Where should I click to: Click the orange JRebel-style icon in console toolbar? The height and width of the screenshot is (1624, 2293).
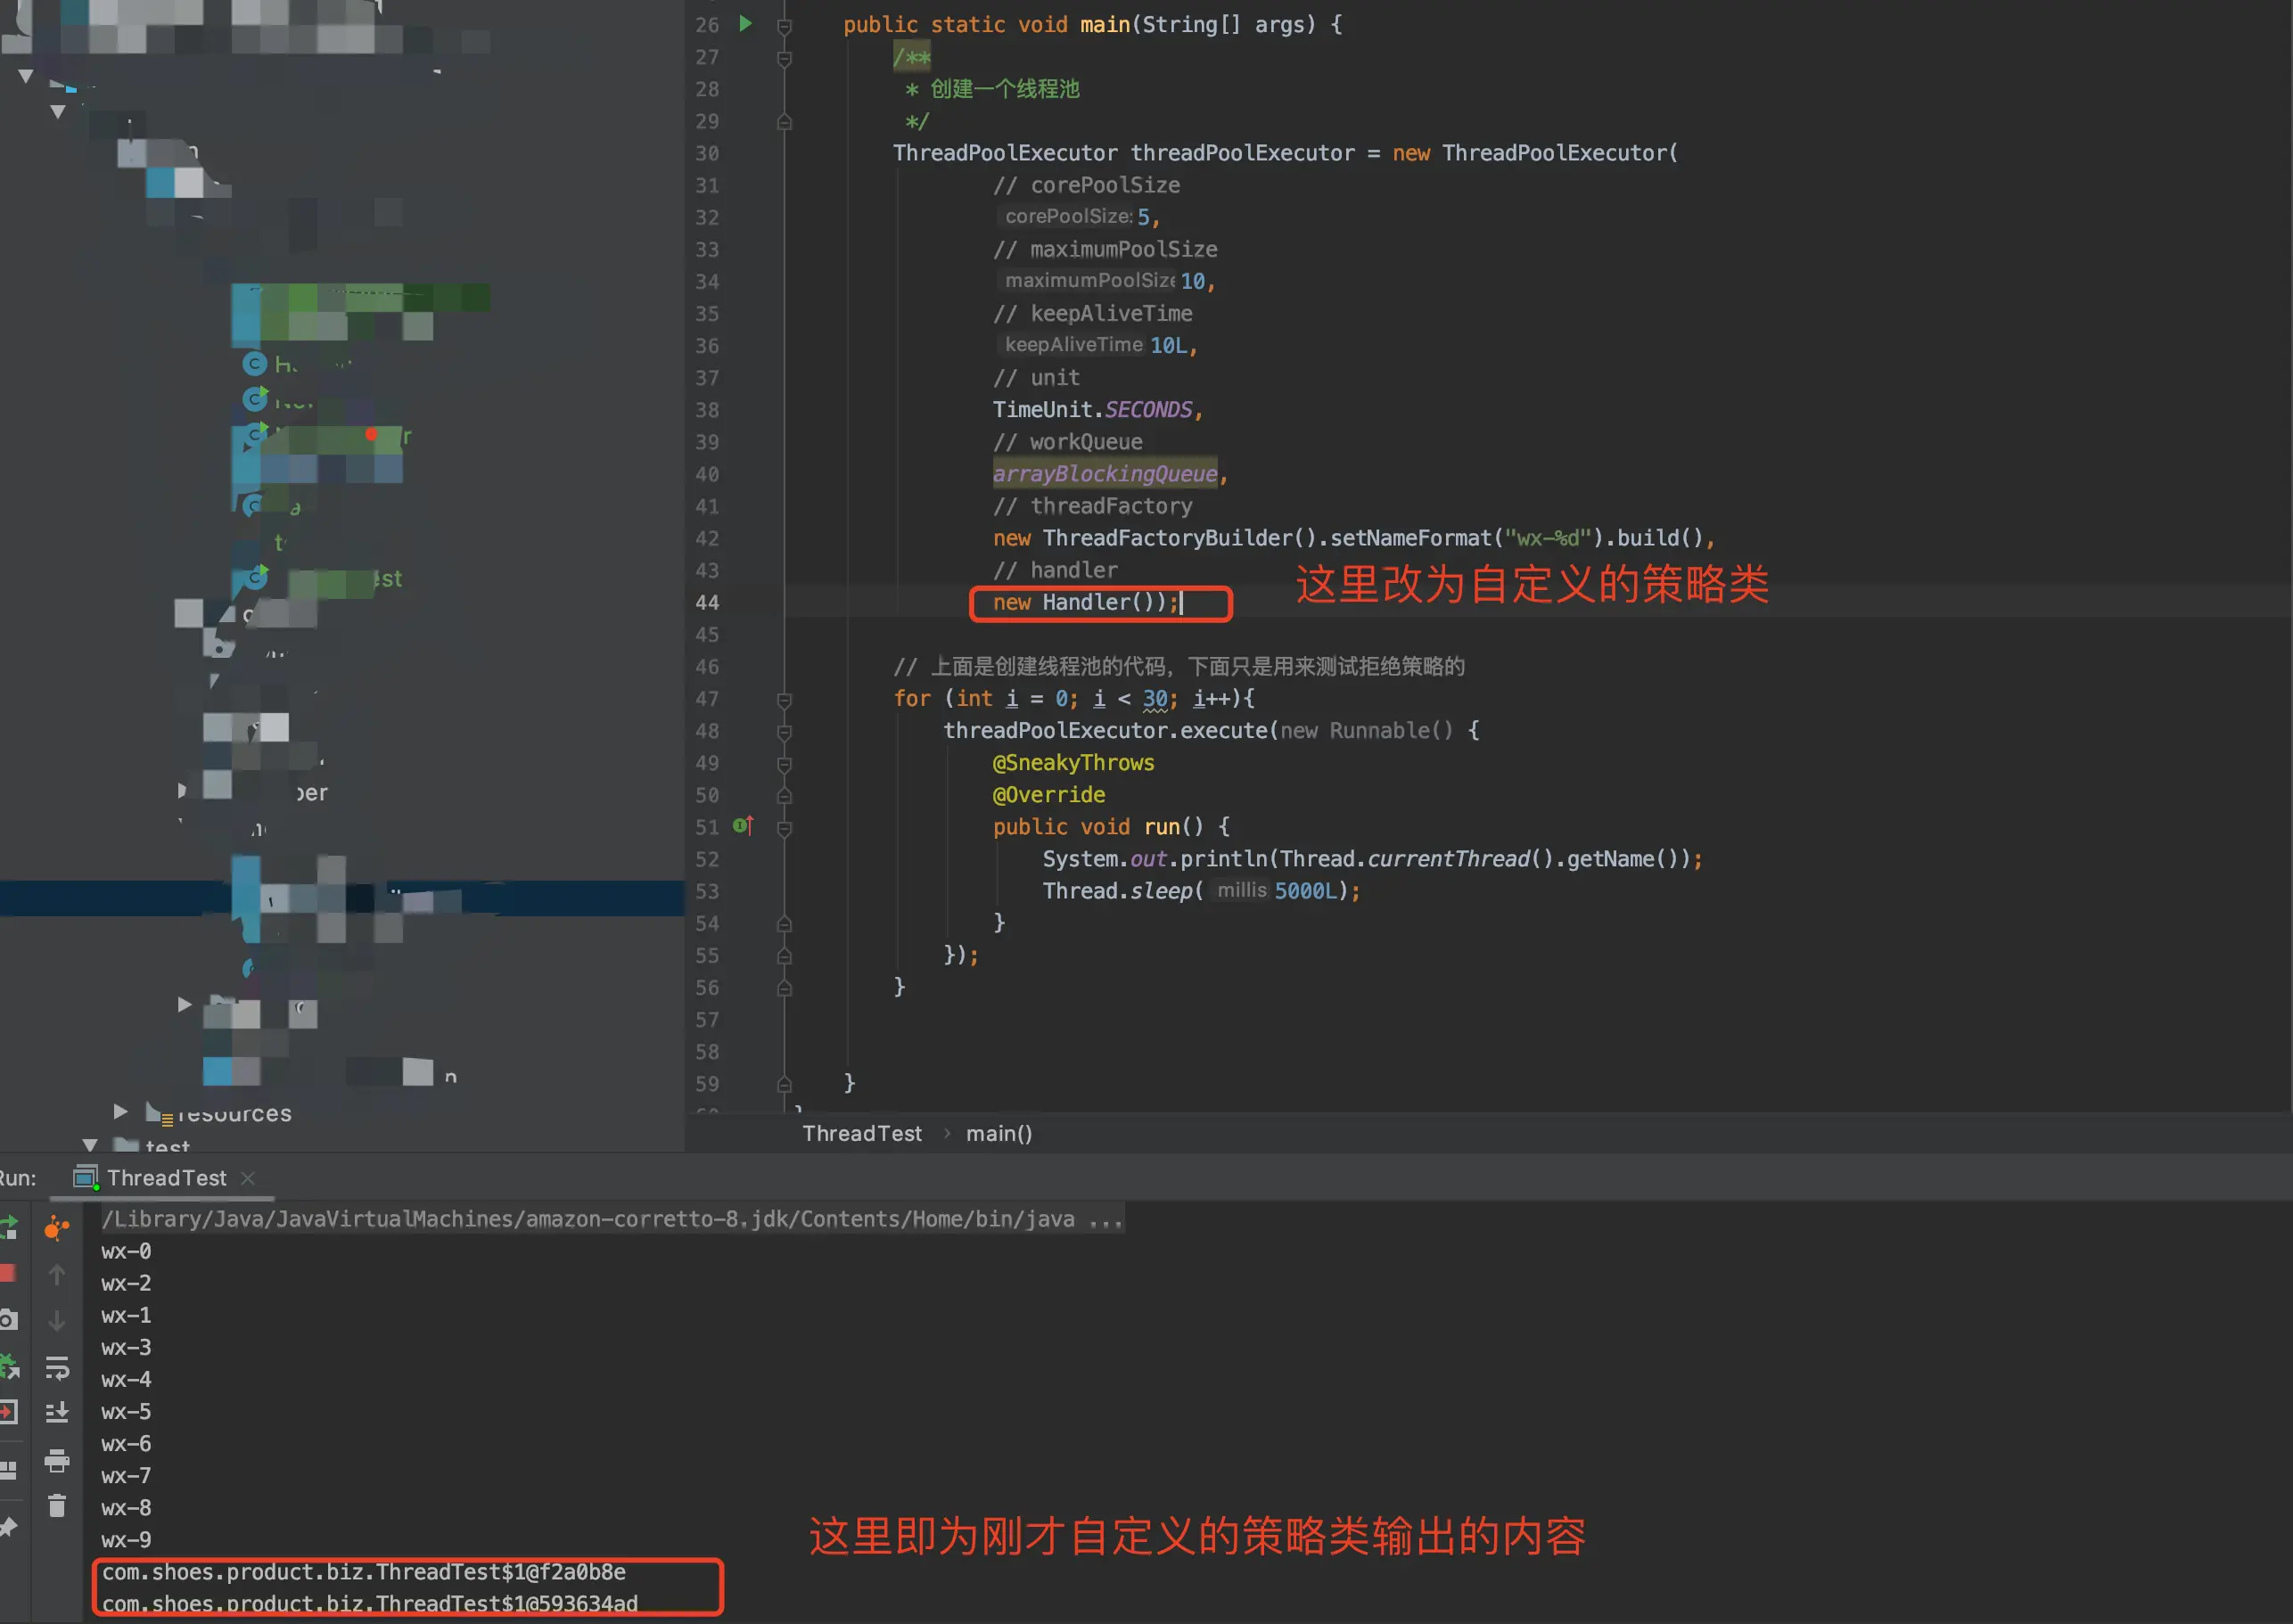click(57, 1228)
